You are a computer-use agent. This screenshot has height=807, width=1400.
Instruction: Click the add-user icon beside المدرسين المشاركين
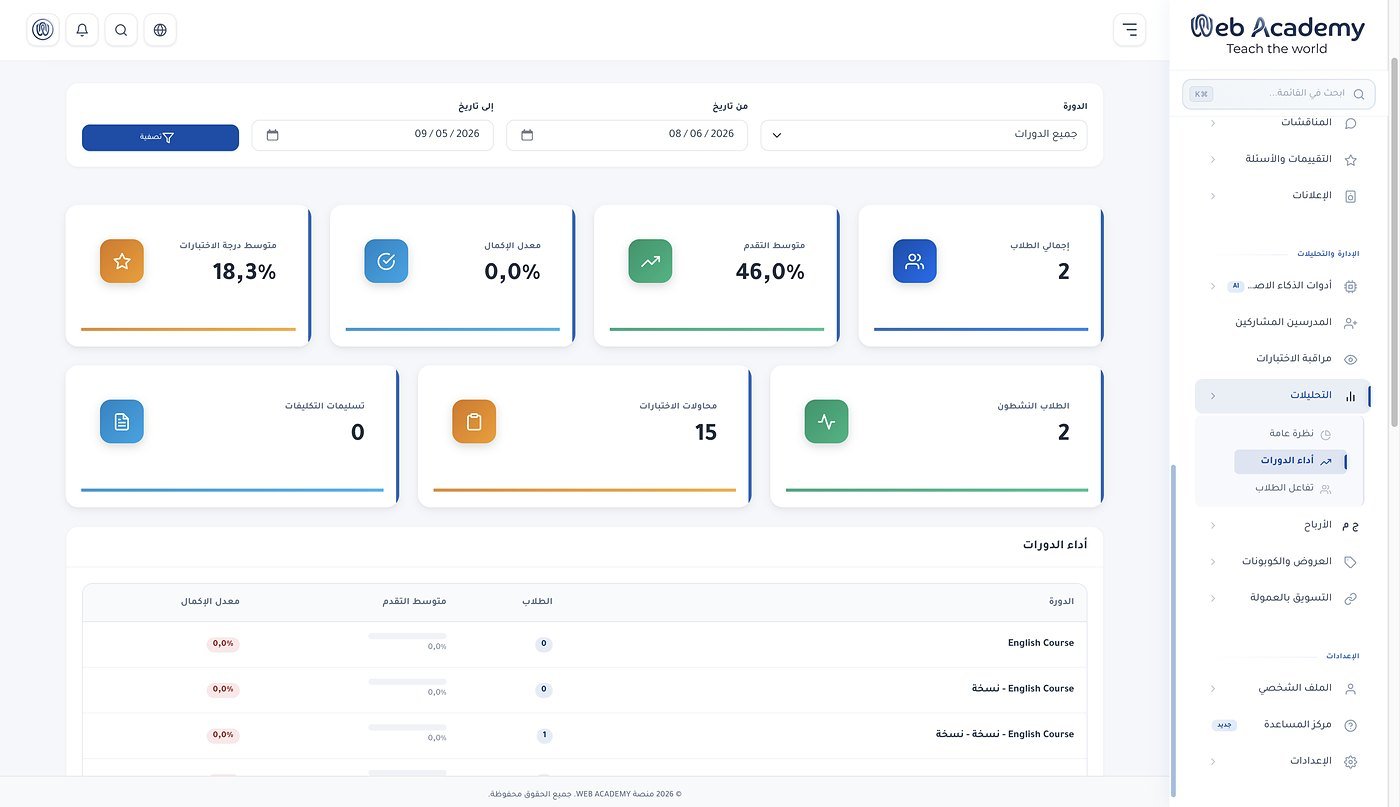[x=1350, y=323]
